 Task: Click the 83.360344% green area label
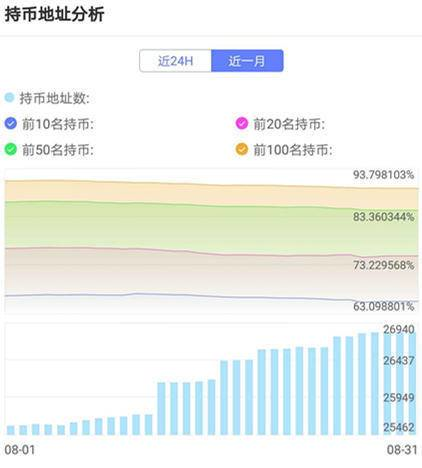[383, 217]
